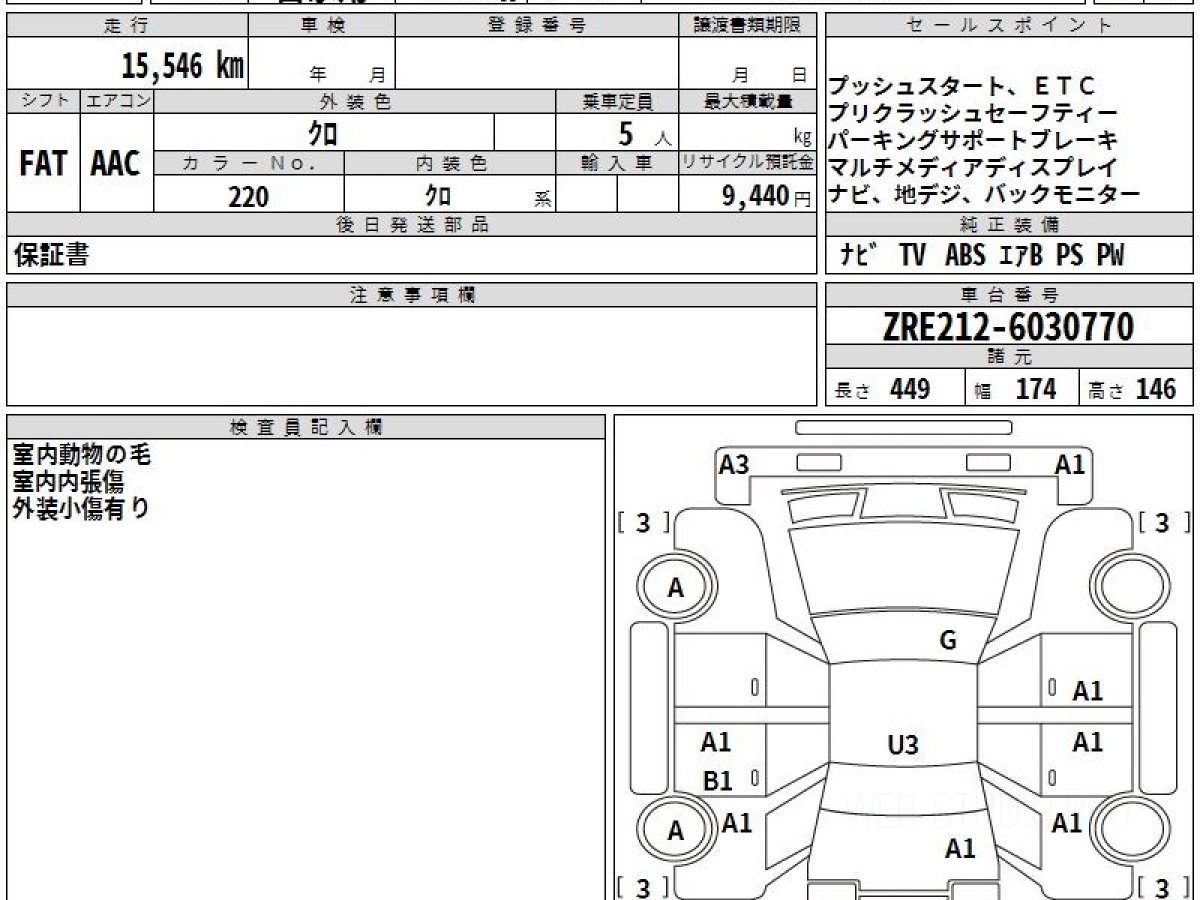Click the U3 roof dent marker
Screen dimensions: 1200x900
[x=902, y=745]
